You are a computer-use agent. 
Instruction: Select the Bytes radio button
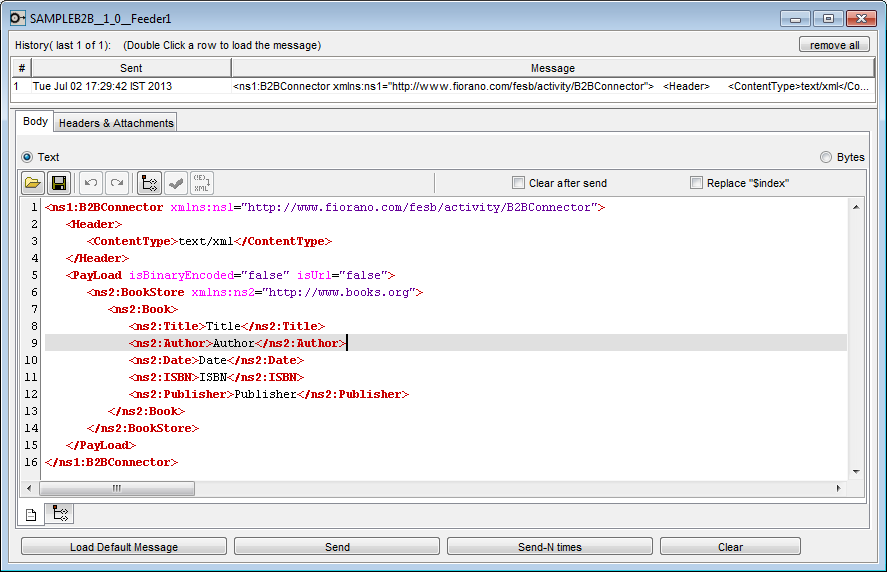click(825, 157)
